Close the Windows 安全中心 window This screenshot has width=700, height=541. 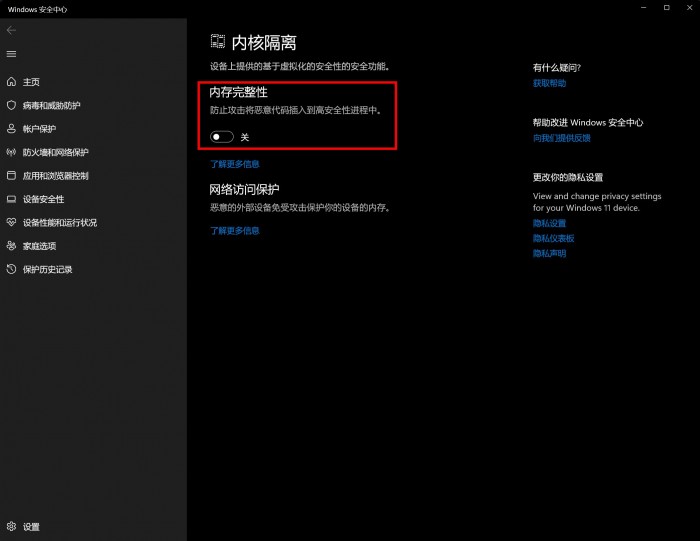(x=689, y=8)
